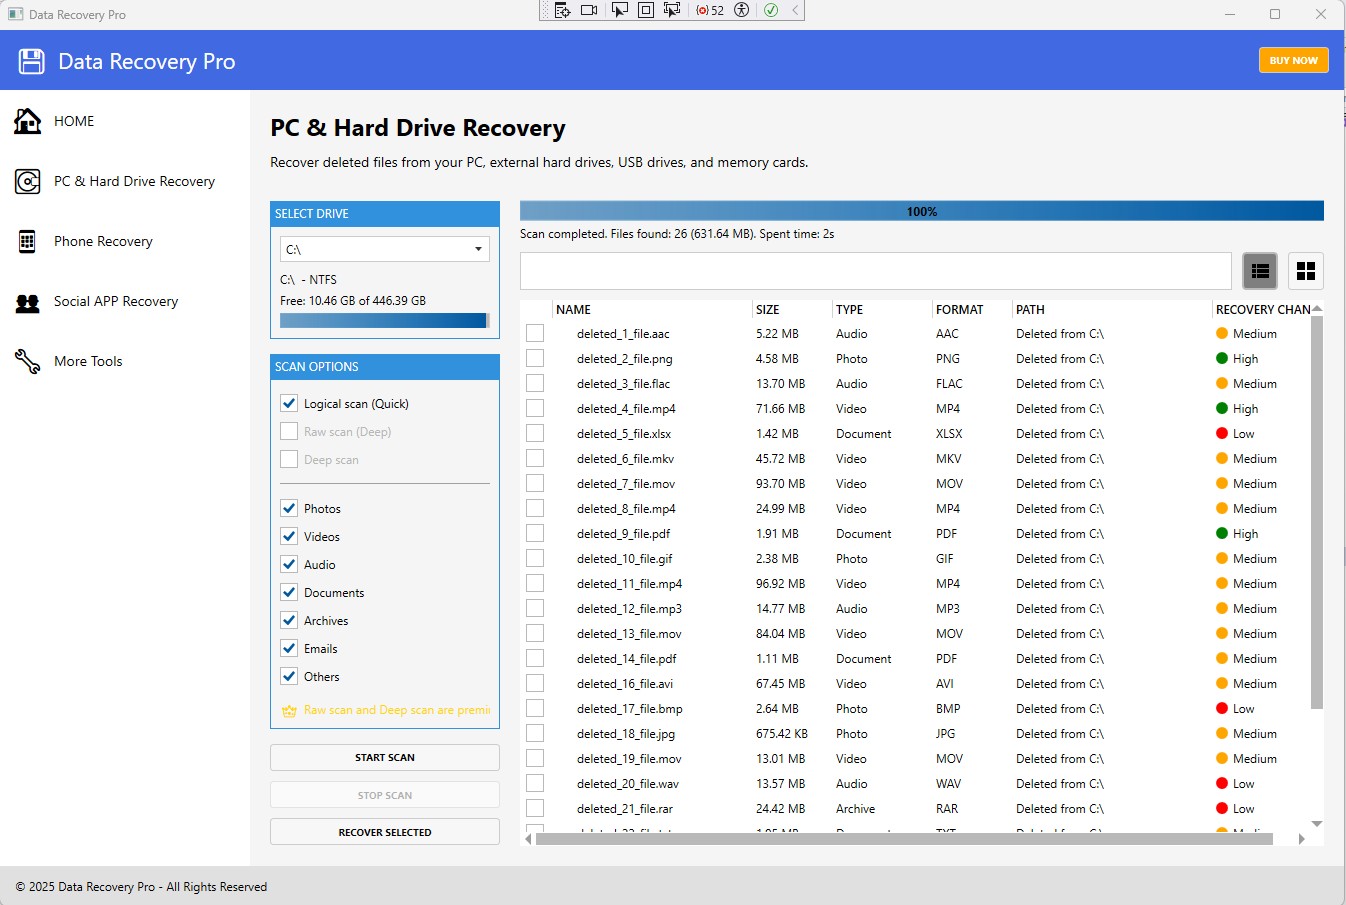Uncheck the Documents file type checkbox
Screen dimensions: 1346x905
point(289,592)
